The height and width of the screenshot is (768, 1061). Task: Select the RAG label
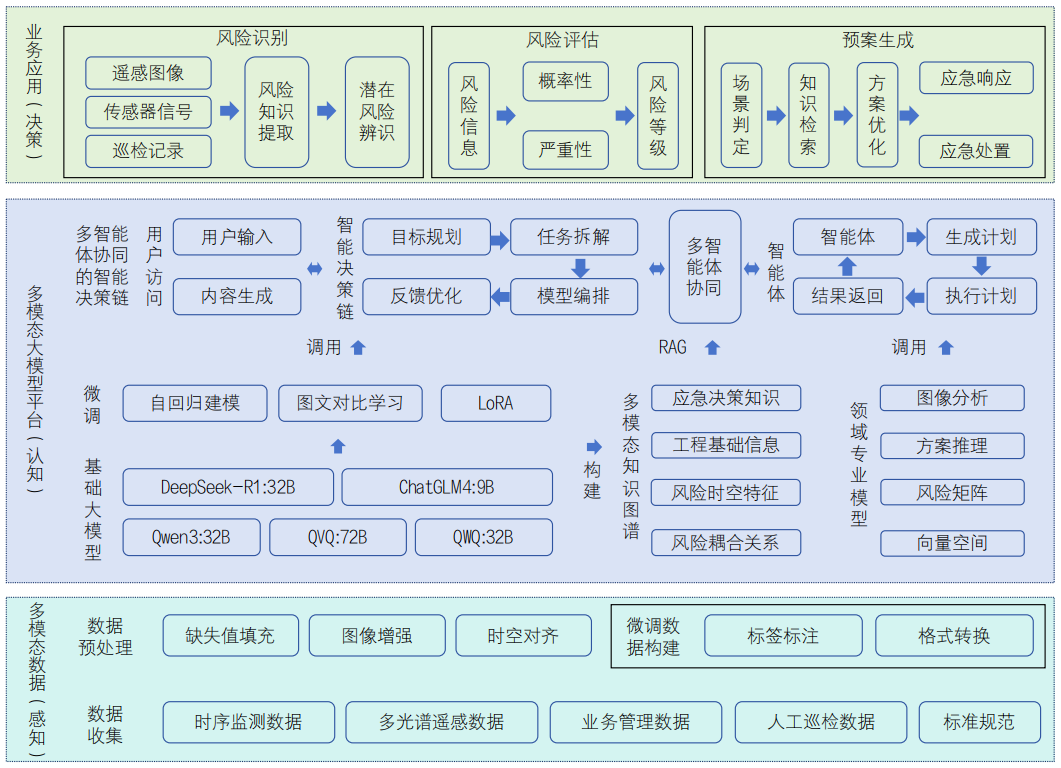point(673,348)
